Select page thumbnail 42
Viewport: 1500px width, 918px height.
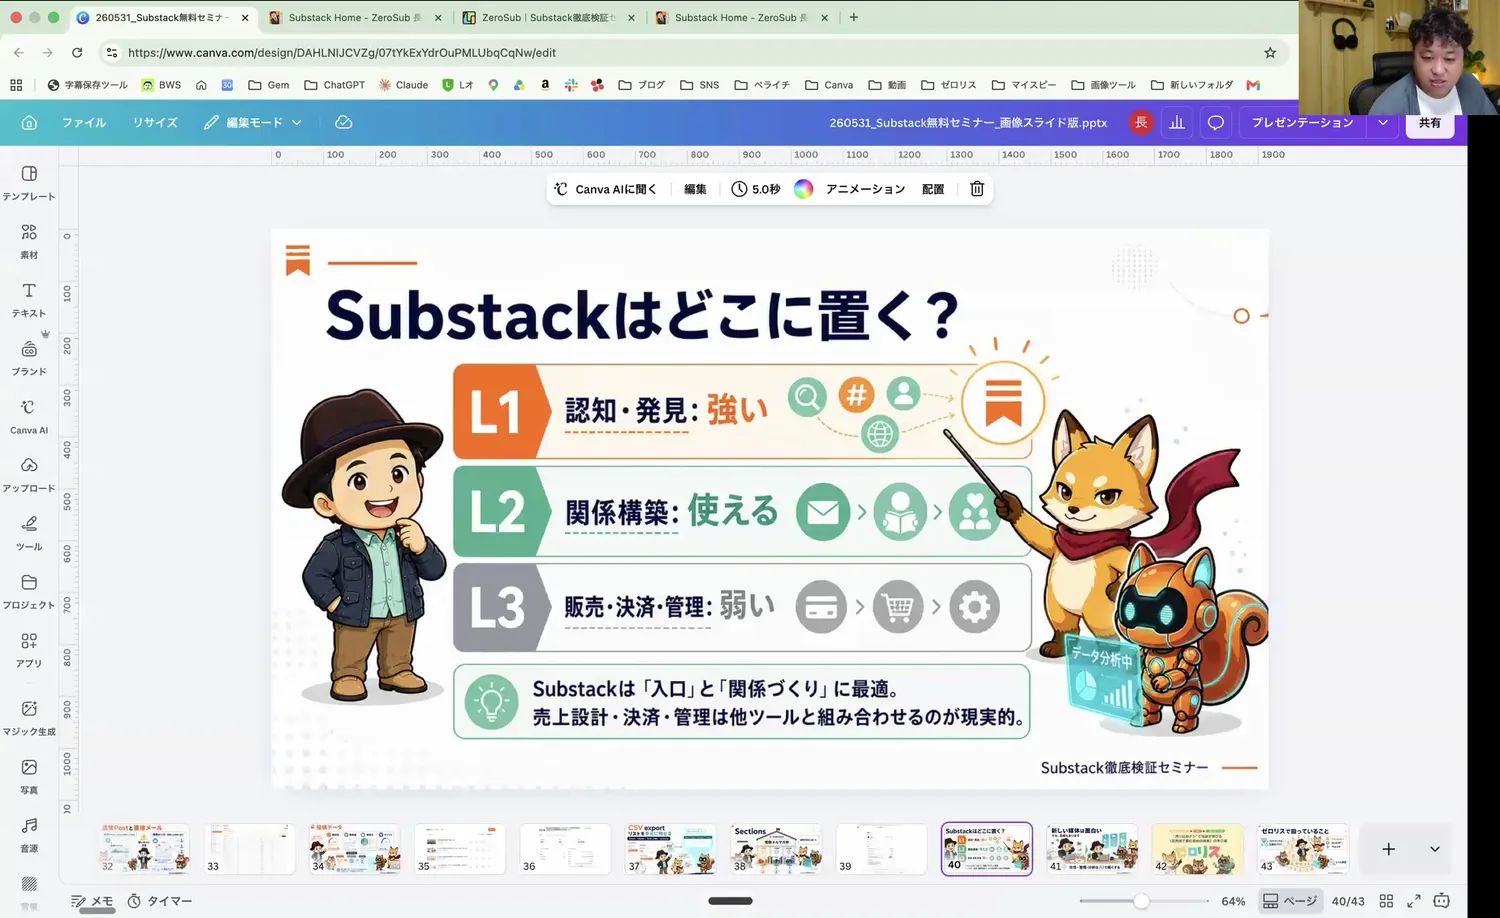pos(1197,849)
